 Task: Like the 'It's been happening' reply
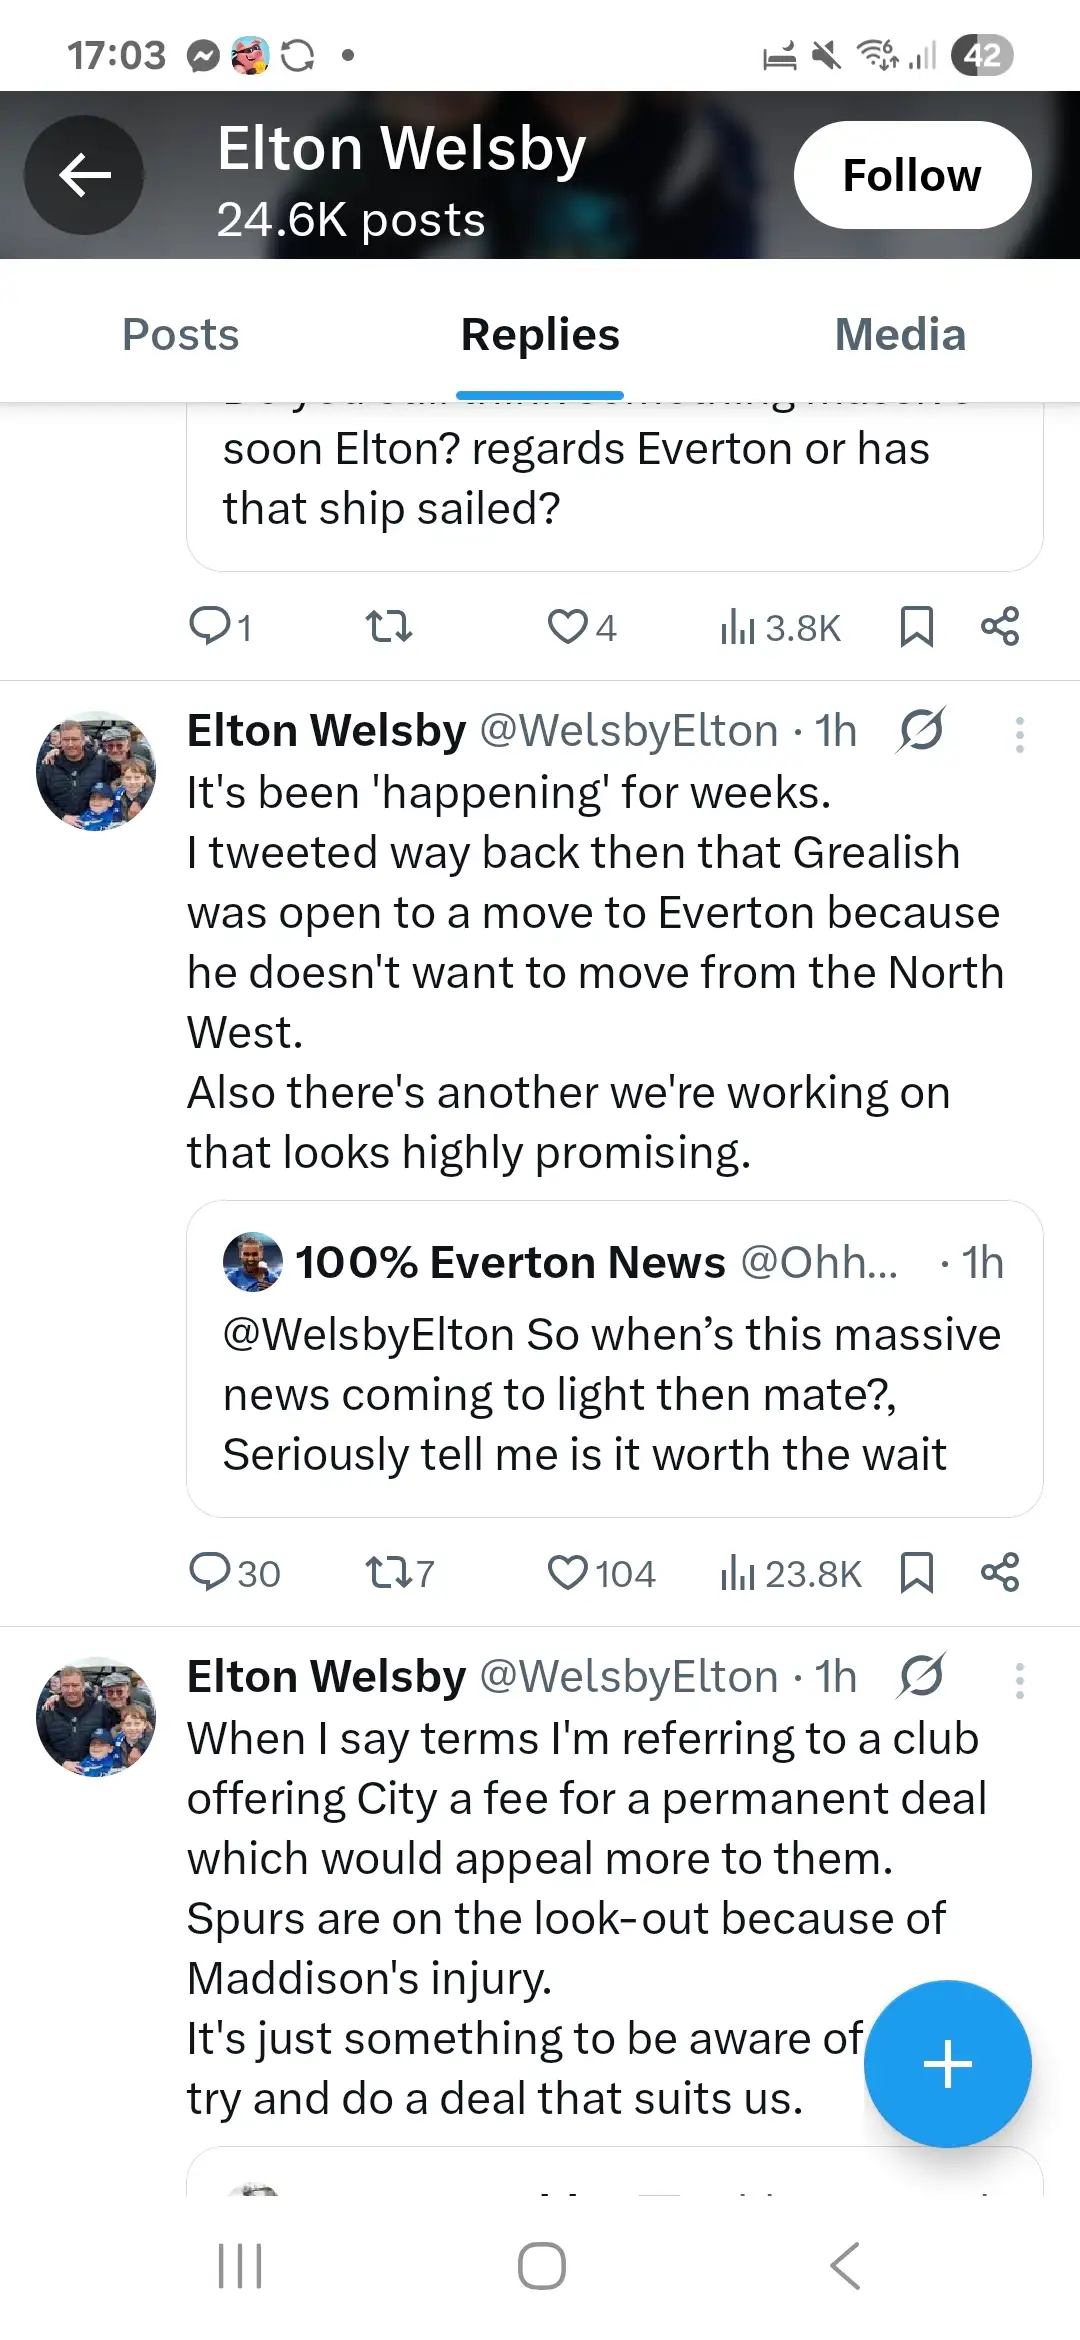tap(568, 1573)
